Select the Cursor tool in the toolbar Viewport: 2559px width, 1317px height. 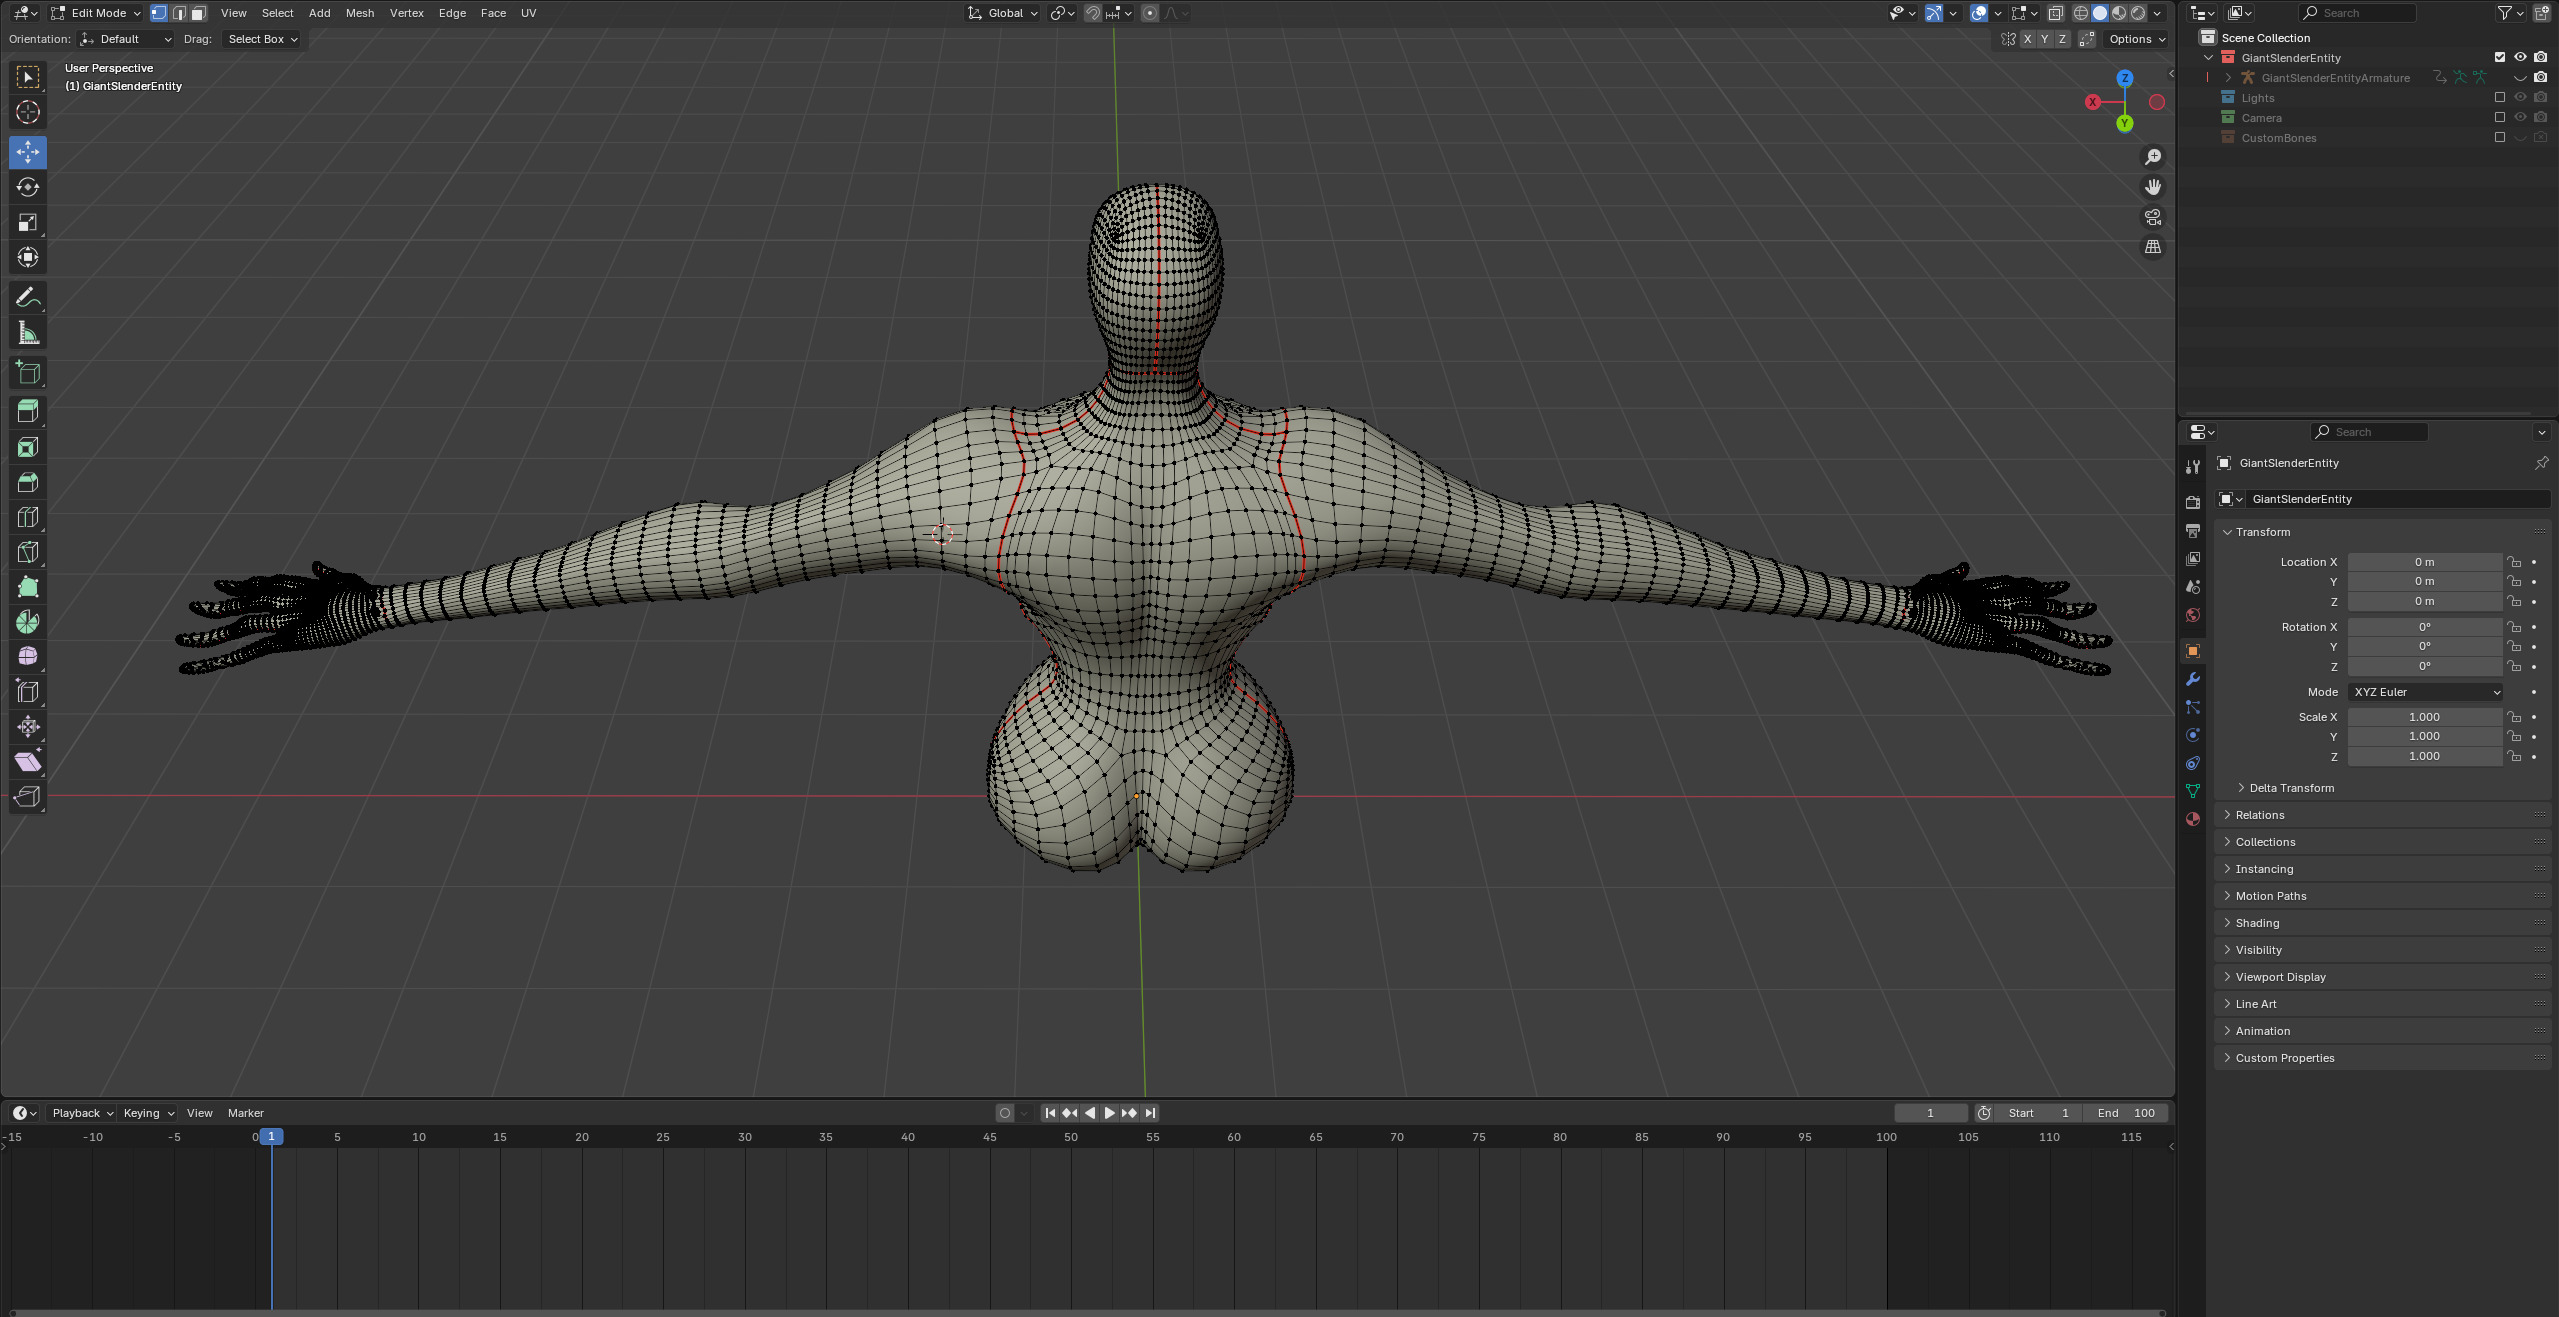(x=28, y=112)
